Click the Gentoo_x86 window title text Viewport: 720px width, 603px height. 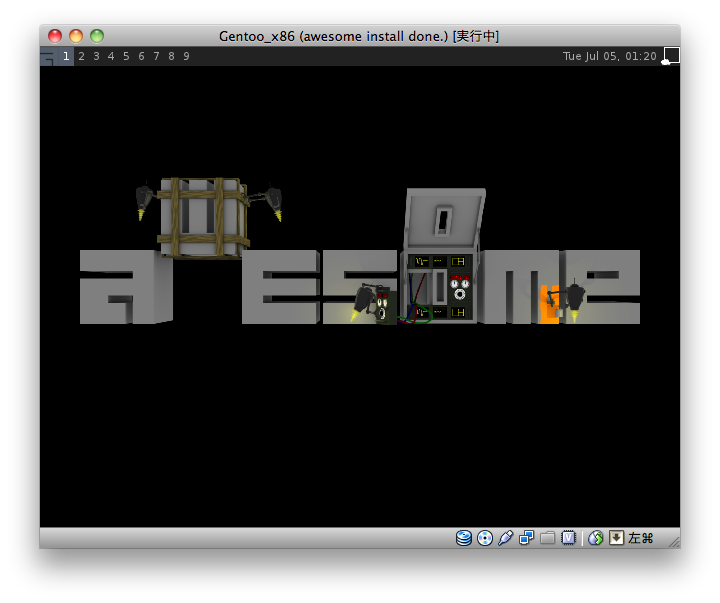click(x=359, y=36)
